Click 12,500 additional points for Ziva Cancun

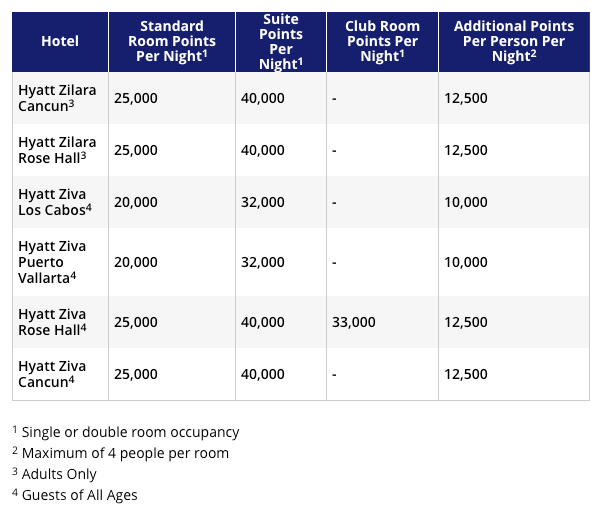point(466,374)
